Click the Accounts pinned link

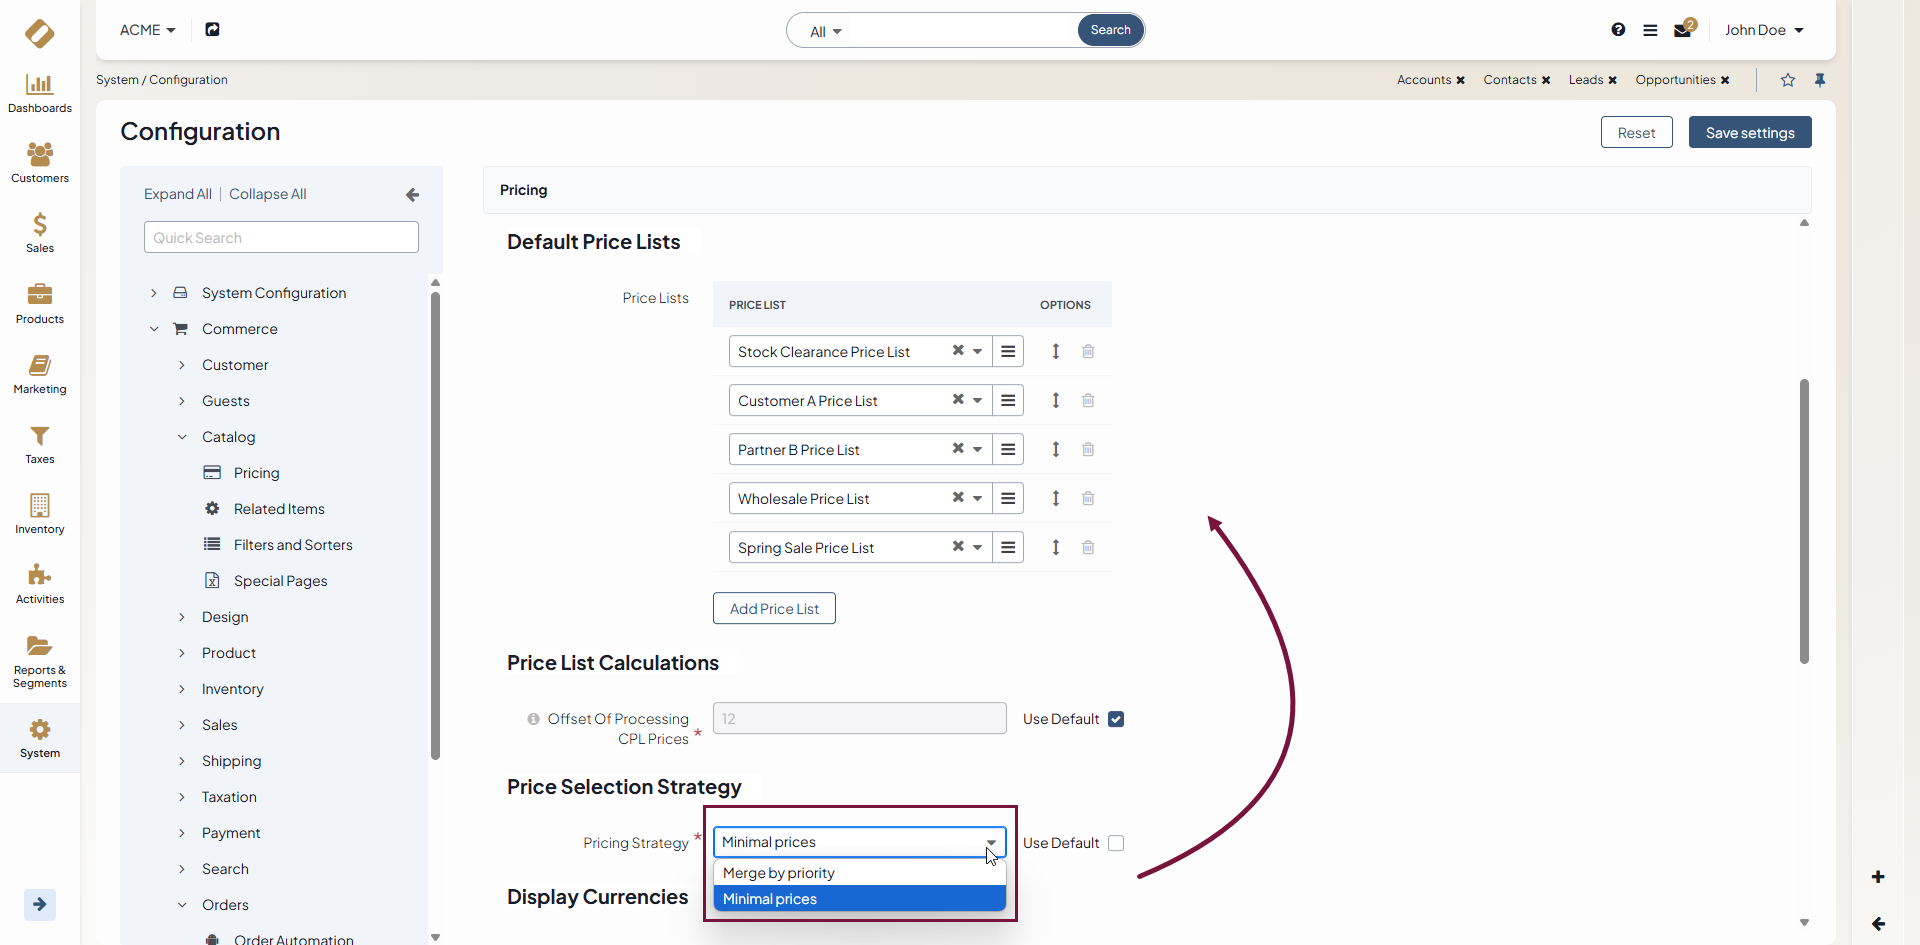(x=1424, y=80)
